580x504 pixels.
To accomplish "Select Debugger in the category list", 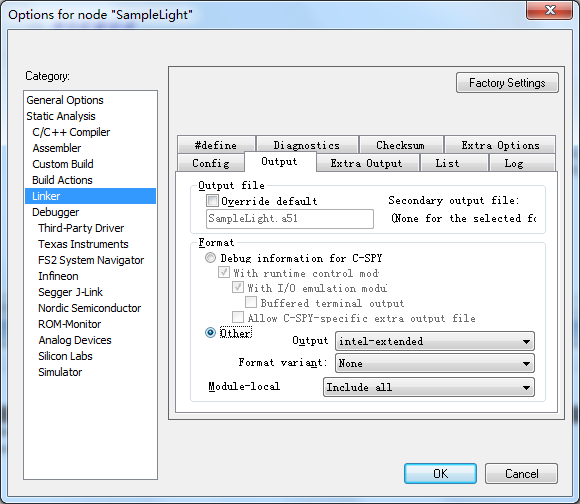I will (55, 212).
